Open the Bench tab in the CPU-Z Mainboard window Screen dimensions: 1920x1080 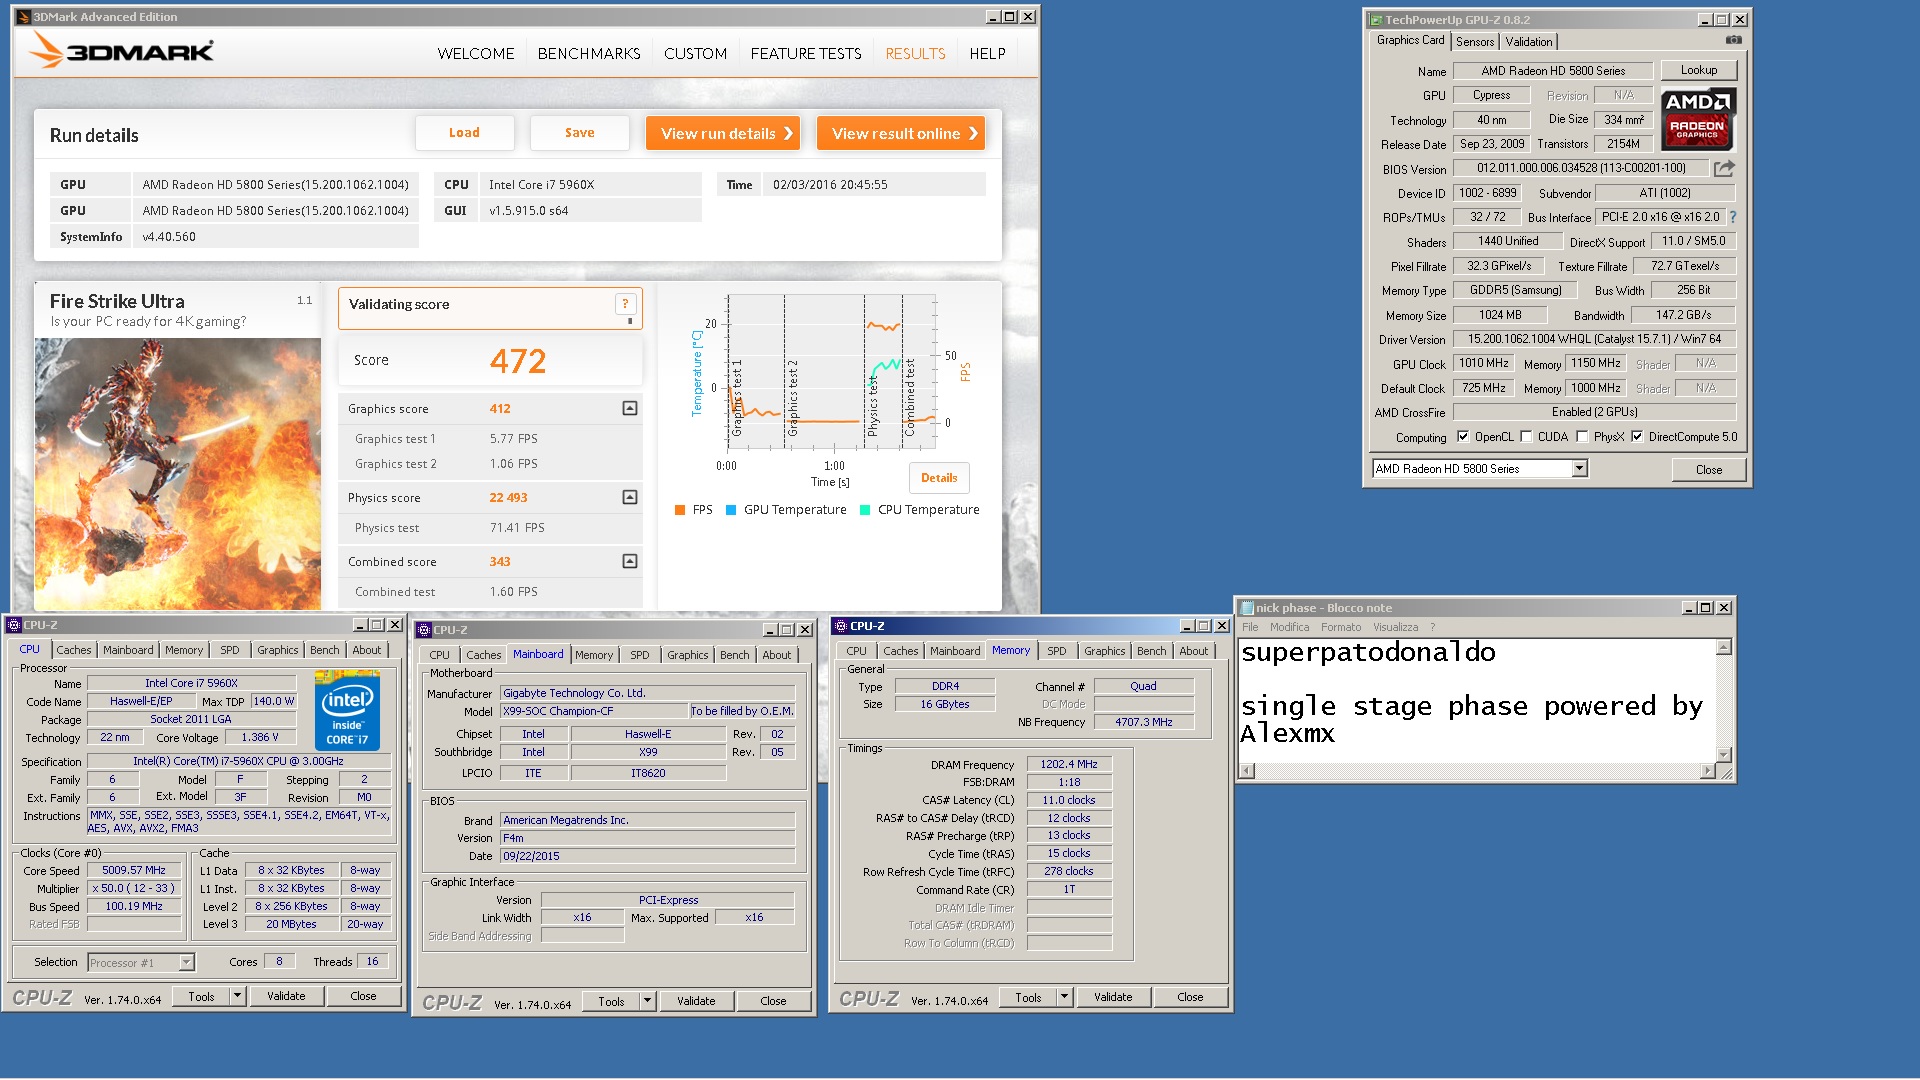click(x=735, y=655)
